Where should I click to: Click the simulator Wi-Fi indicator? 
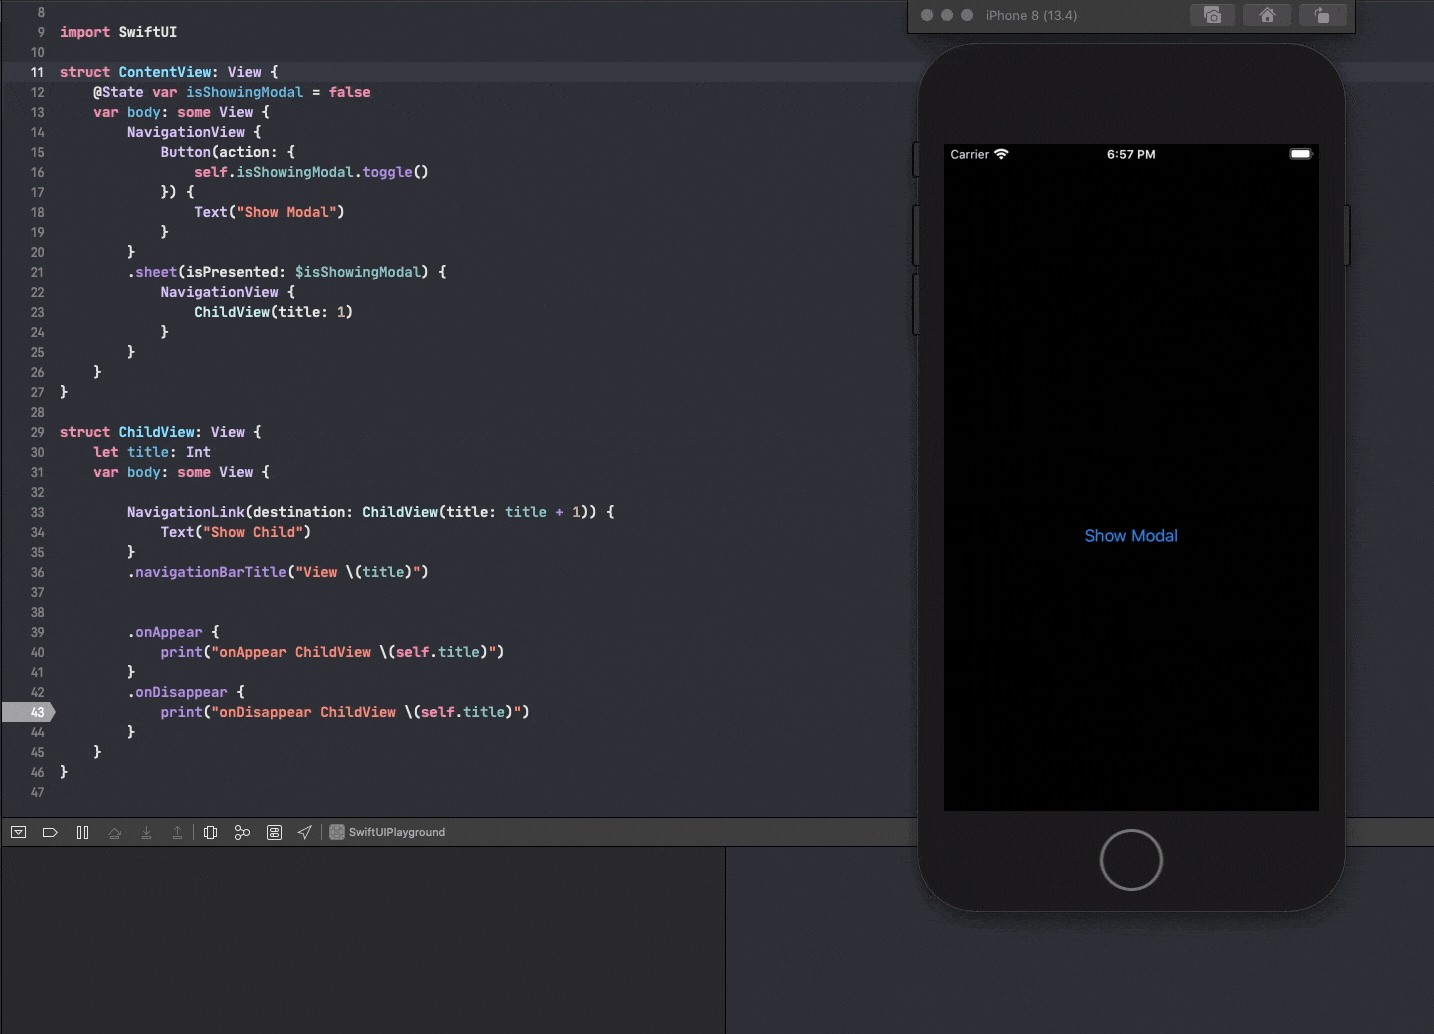(1001, 154)
